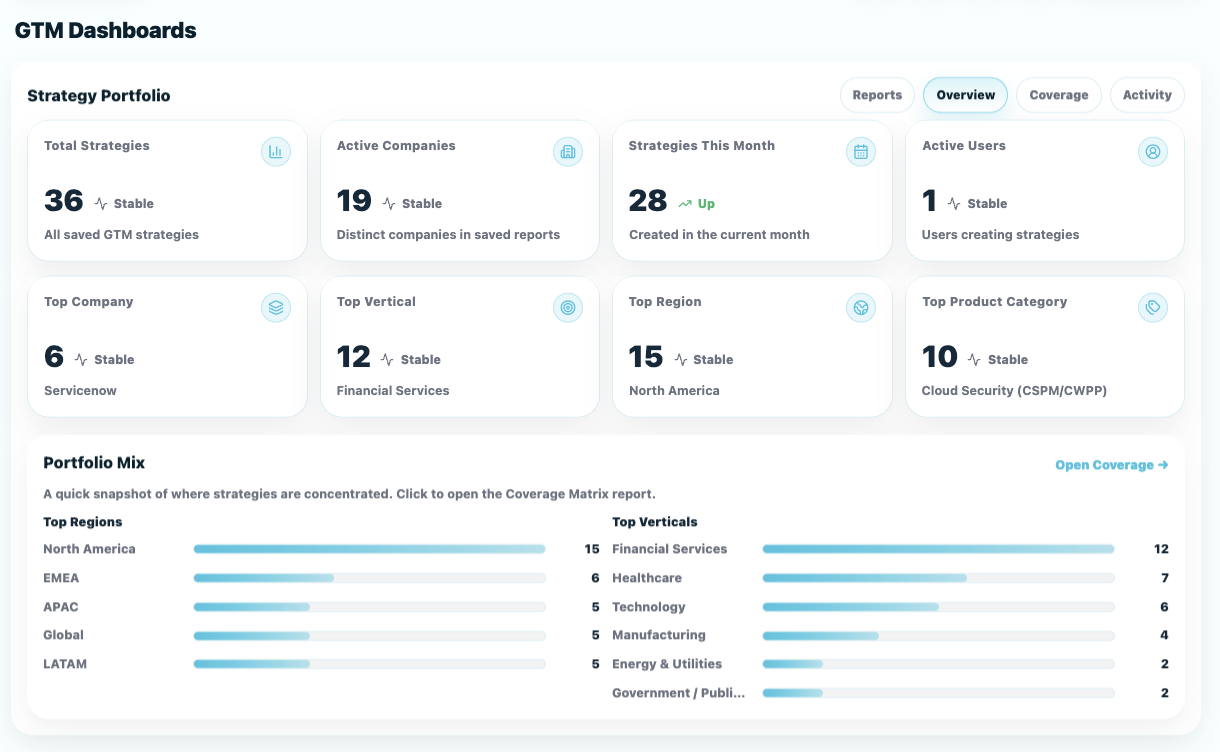
Task: Select the calendar icon on Strategies This Month
Action: pos(861,152)
